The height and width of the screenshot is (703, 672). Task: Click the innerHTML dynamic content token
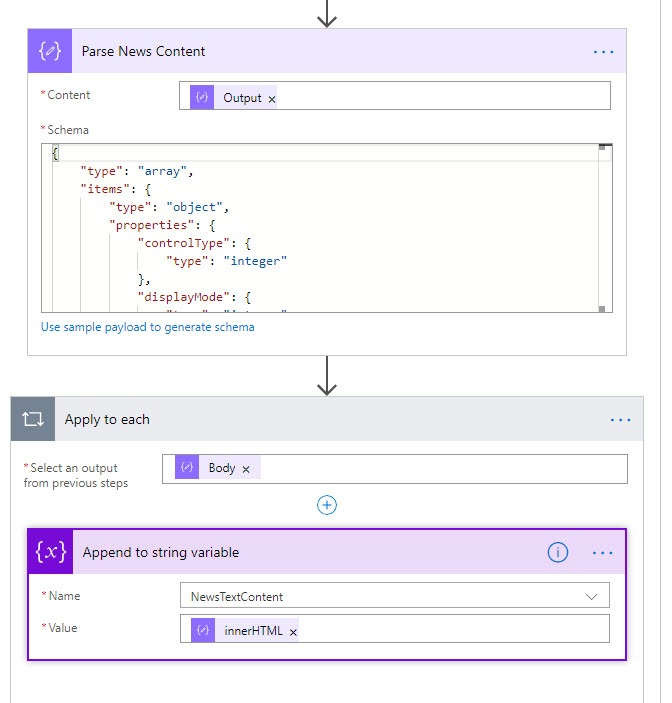tap(252, 631)
